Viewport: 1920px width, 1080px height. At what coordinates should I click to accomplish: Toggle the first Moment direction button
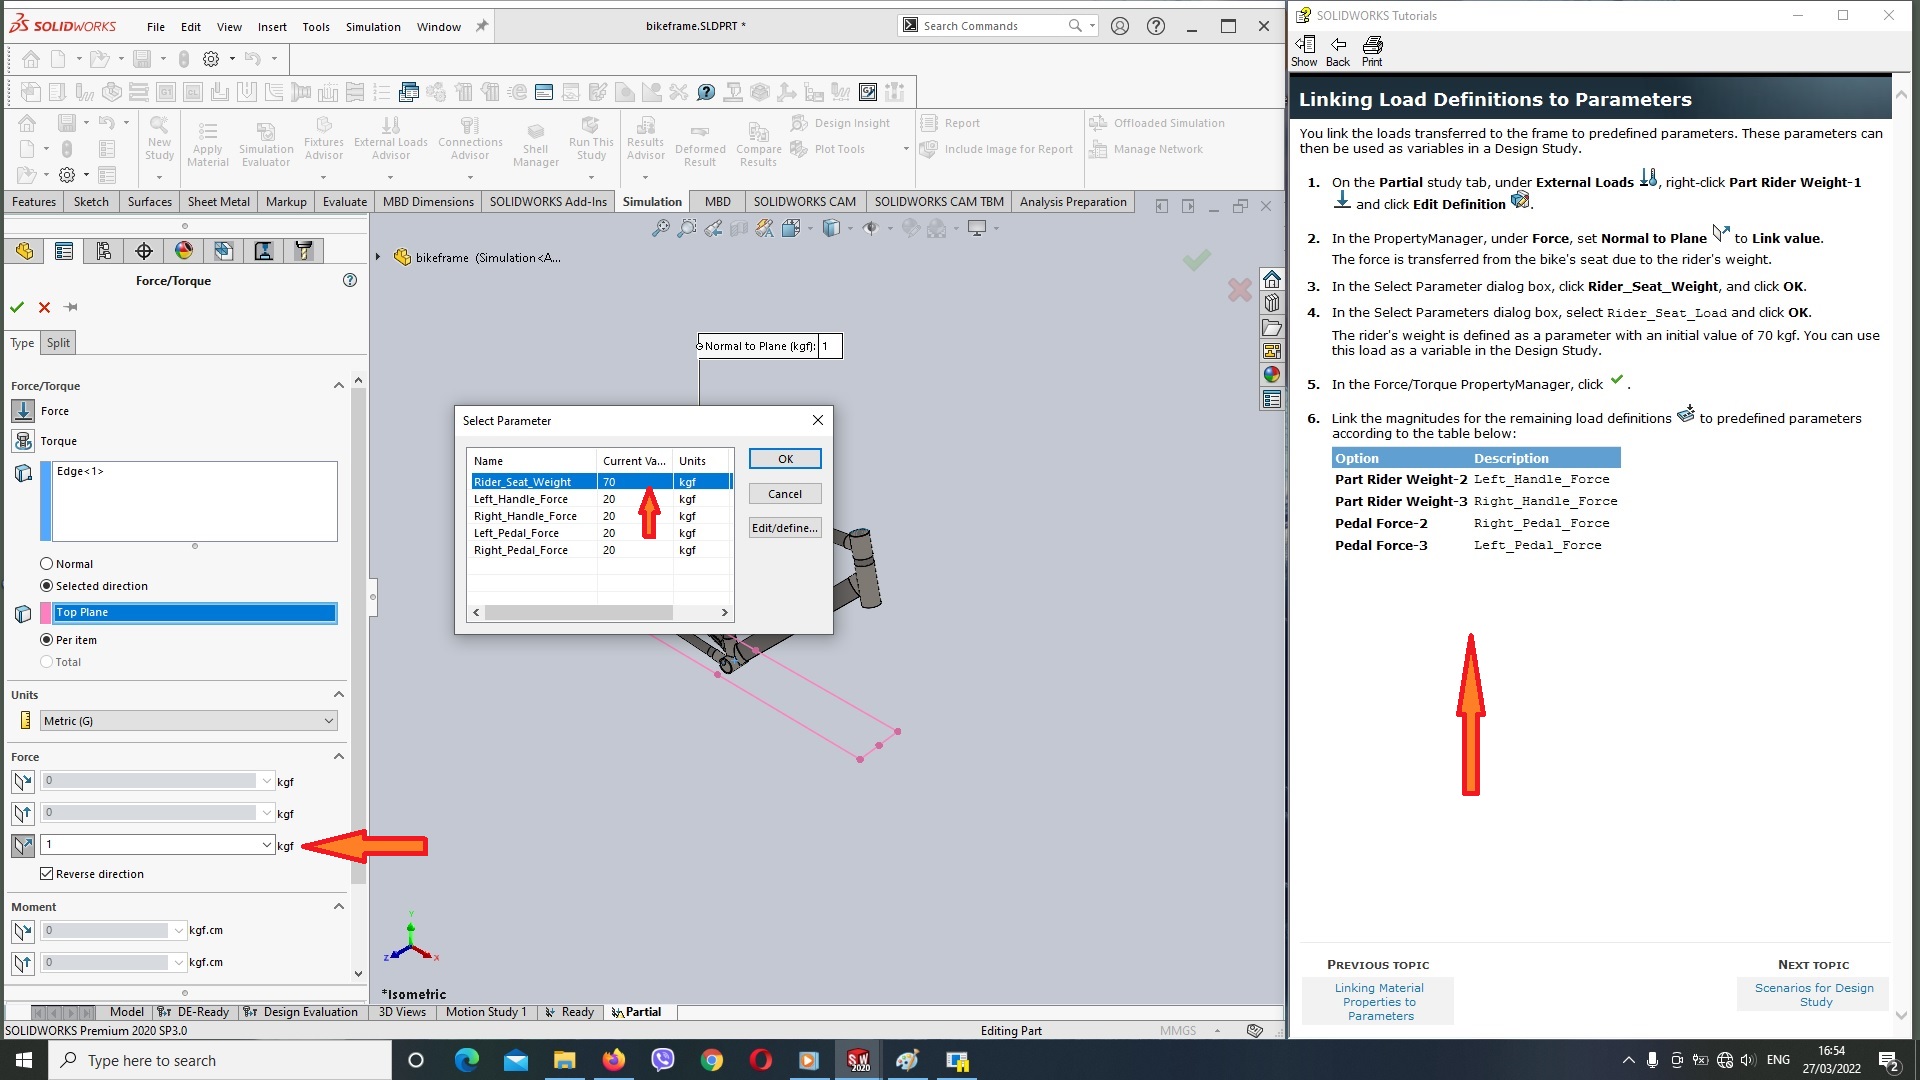pyautogui.click(x=23, y=931)
